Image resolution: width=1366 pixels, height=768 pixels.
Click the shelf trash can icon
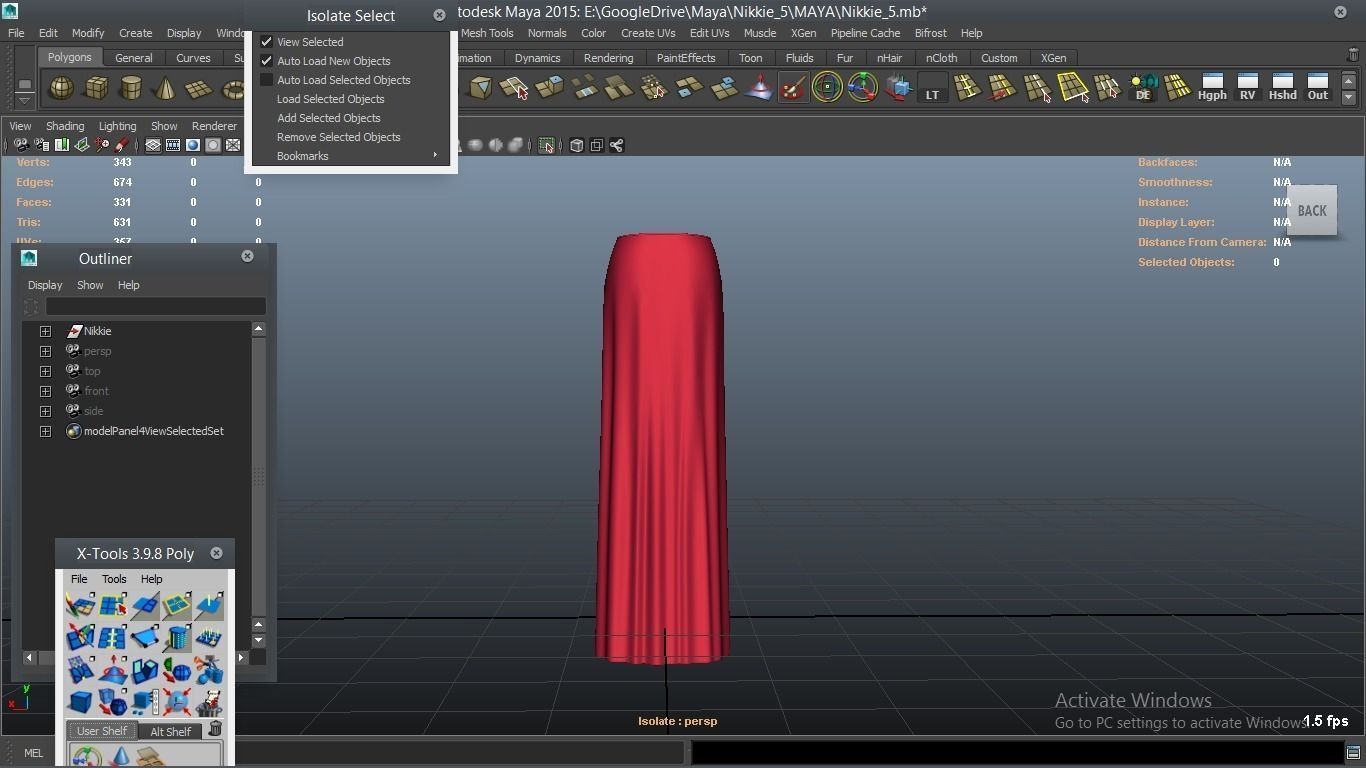[x=1354, y=56]
